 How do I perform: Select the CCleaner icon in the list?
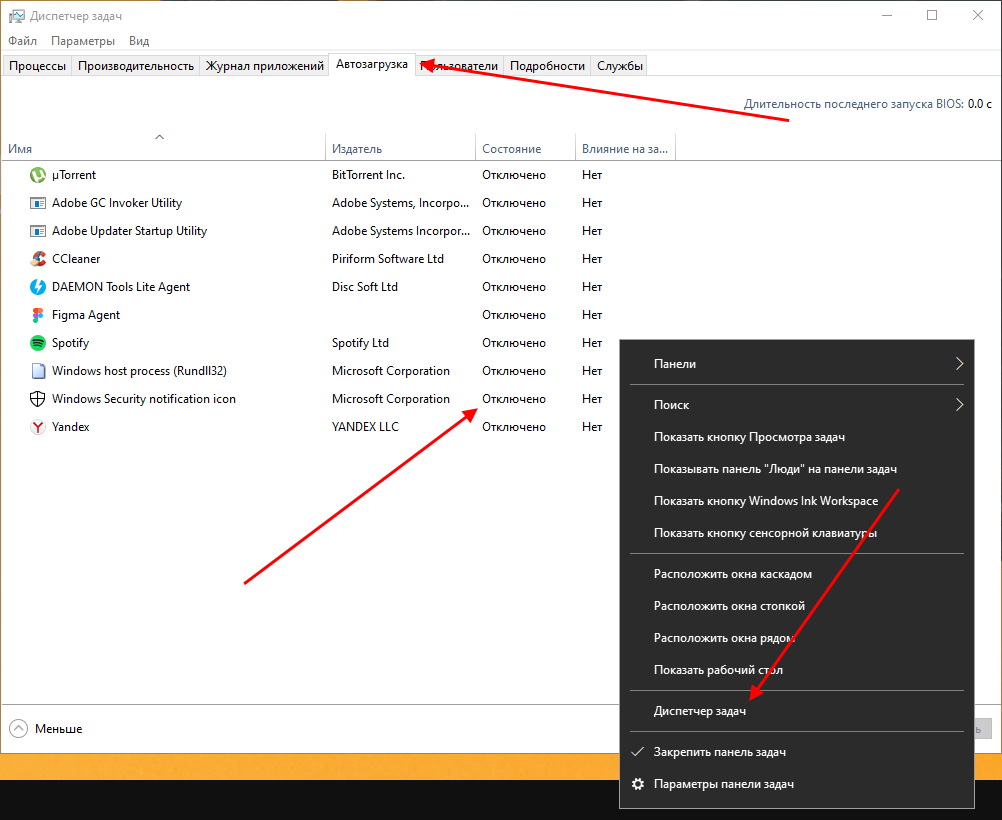point(38,259)
